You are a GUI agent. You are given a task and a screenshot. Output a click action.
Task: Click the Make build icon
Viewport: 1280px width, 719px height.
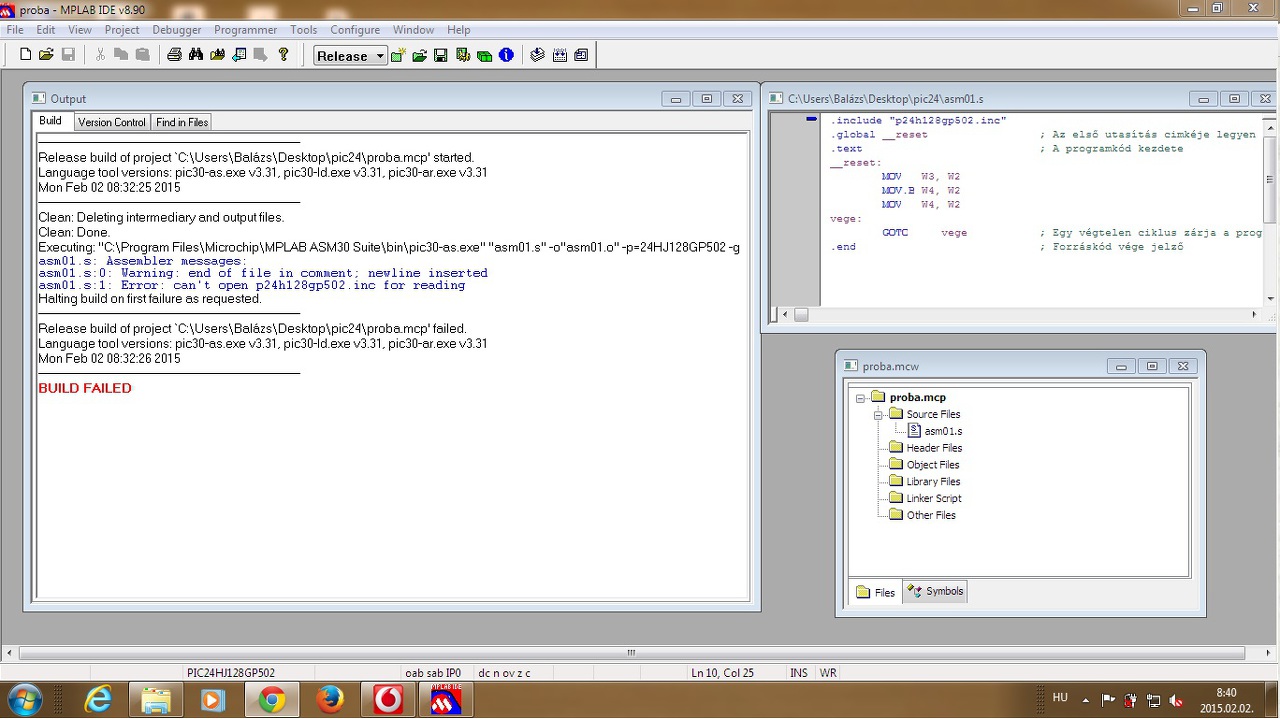point(538,56)
